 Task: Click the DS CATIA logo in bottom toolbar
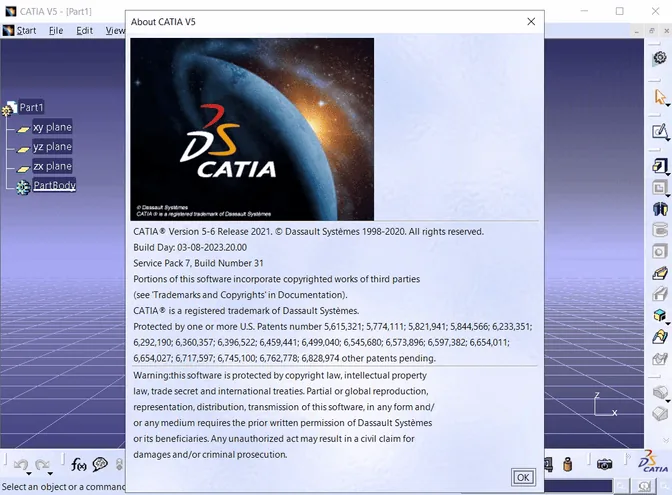pyautogui.click(x=652, y=462)
